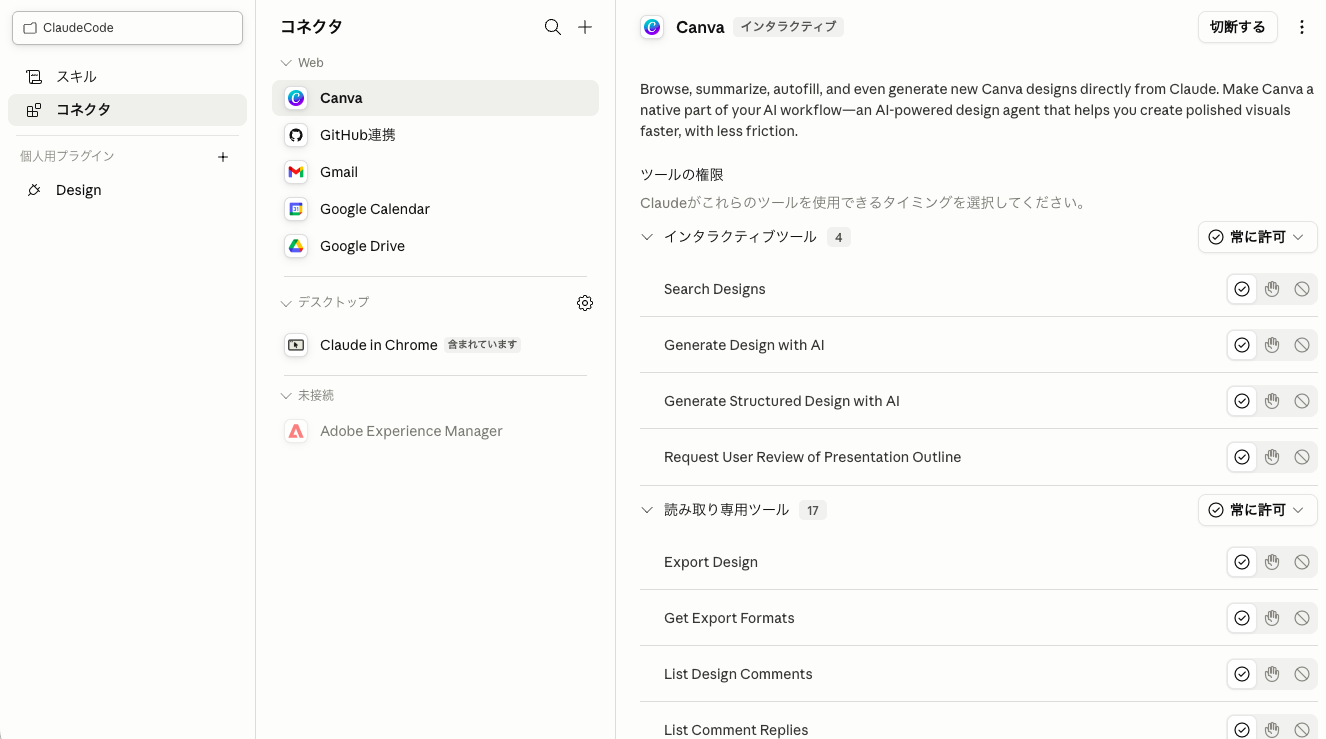Set Export Design to require approval
Screen dimensions: 1326x739
point(1272,562)
